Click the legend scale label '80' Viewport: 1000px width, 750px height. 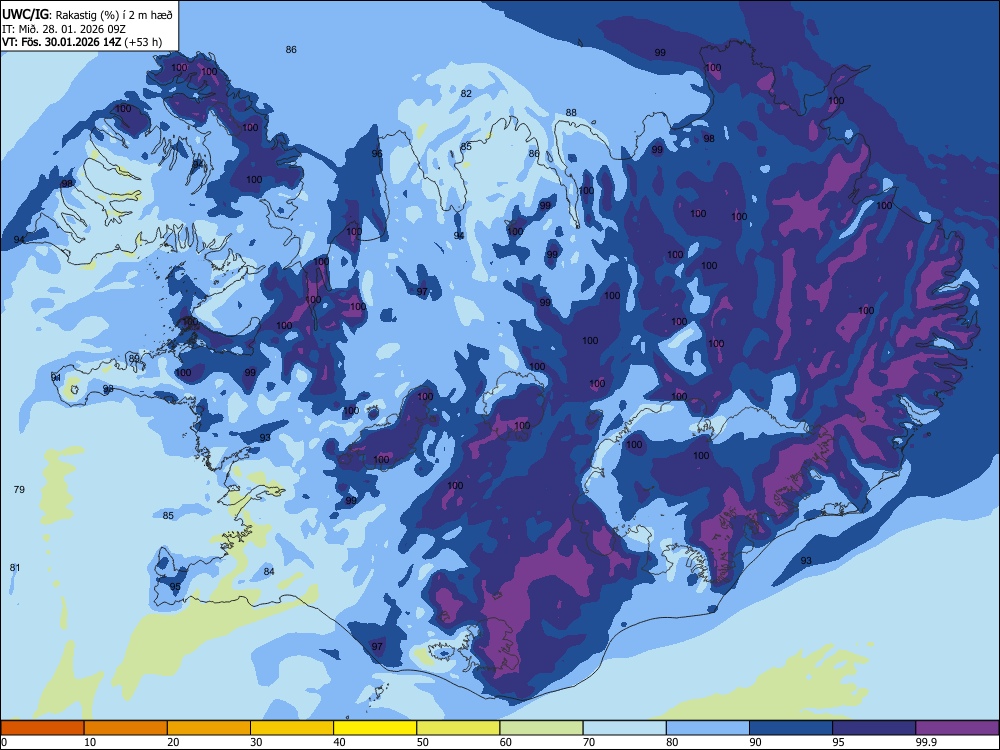(x=672, y=742)
